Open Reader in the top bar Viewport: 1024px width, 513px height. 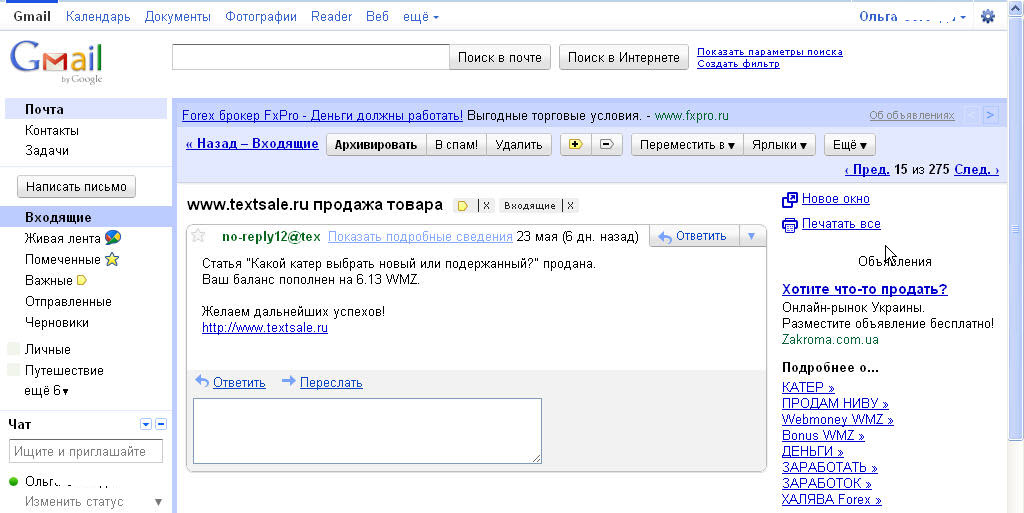coord(331,17)
